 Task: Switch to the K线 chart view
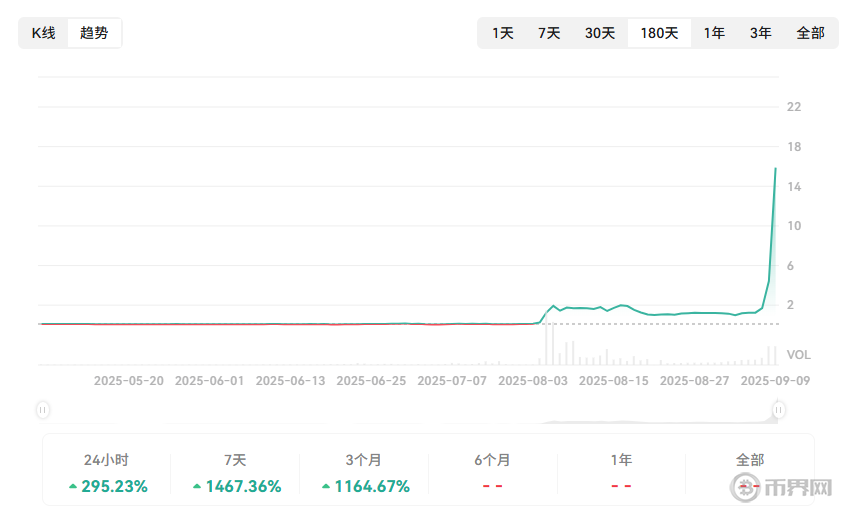pyautogui.click(x=44, y=33)
